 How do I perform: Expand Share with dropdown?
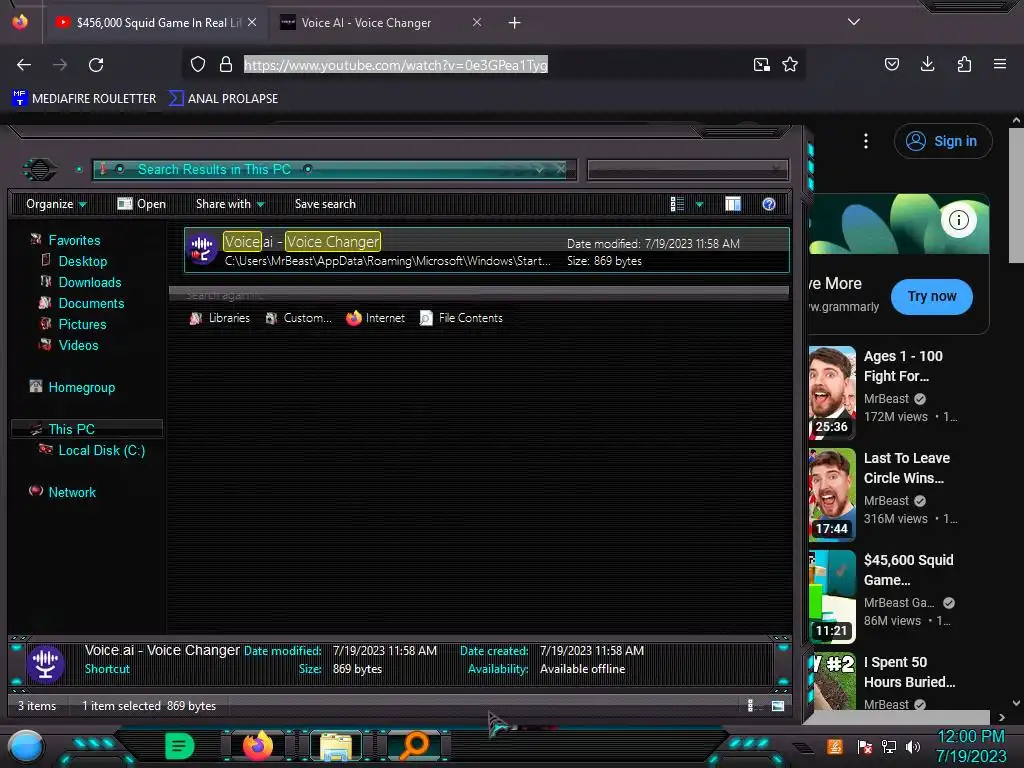click(x=230, y=204)
